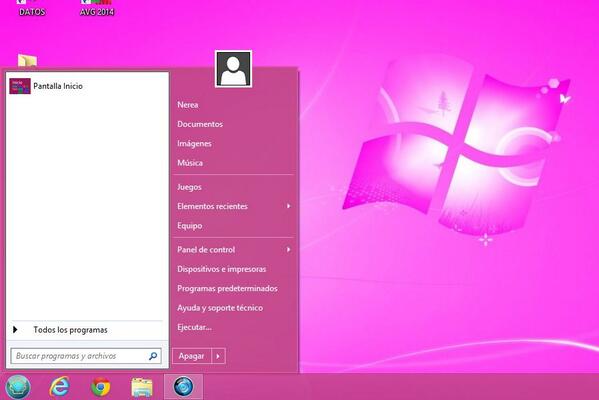Open Imágenes library
Screen dimensions: 599x400
[x=194, y=144]
